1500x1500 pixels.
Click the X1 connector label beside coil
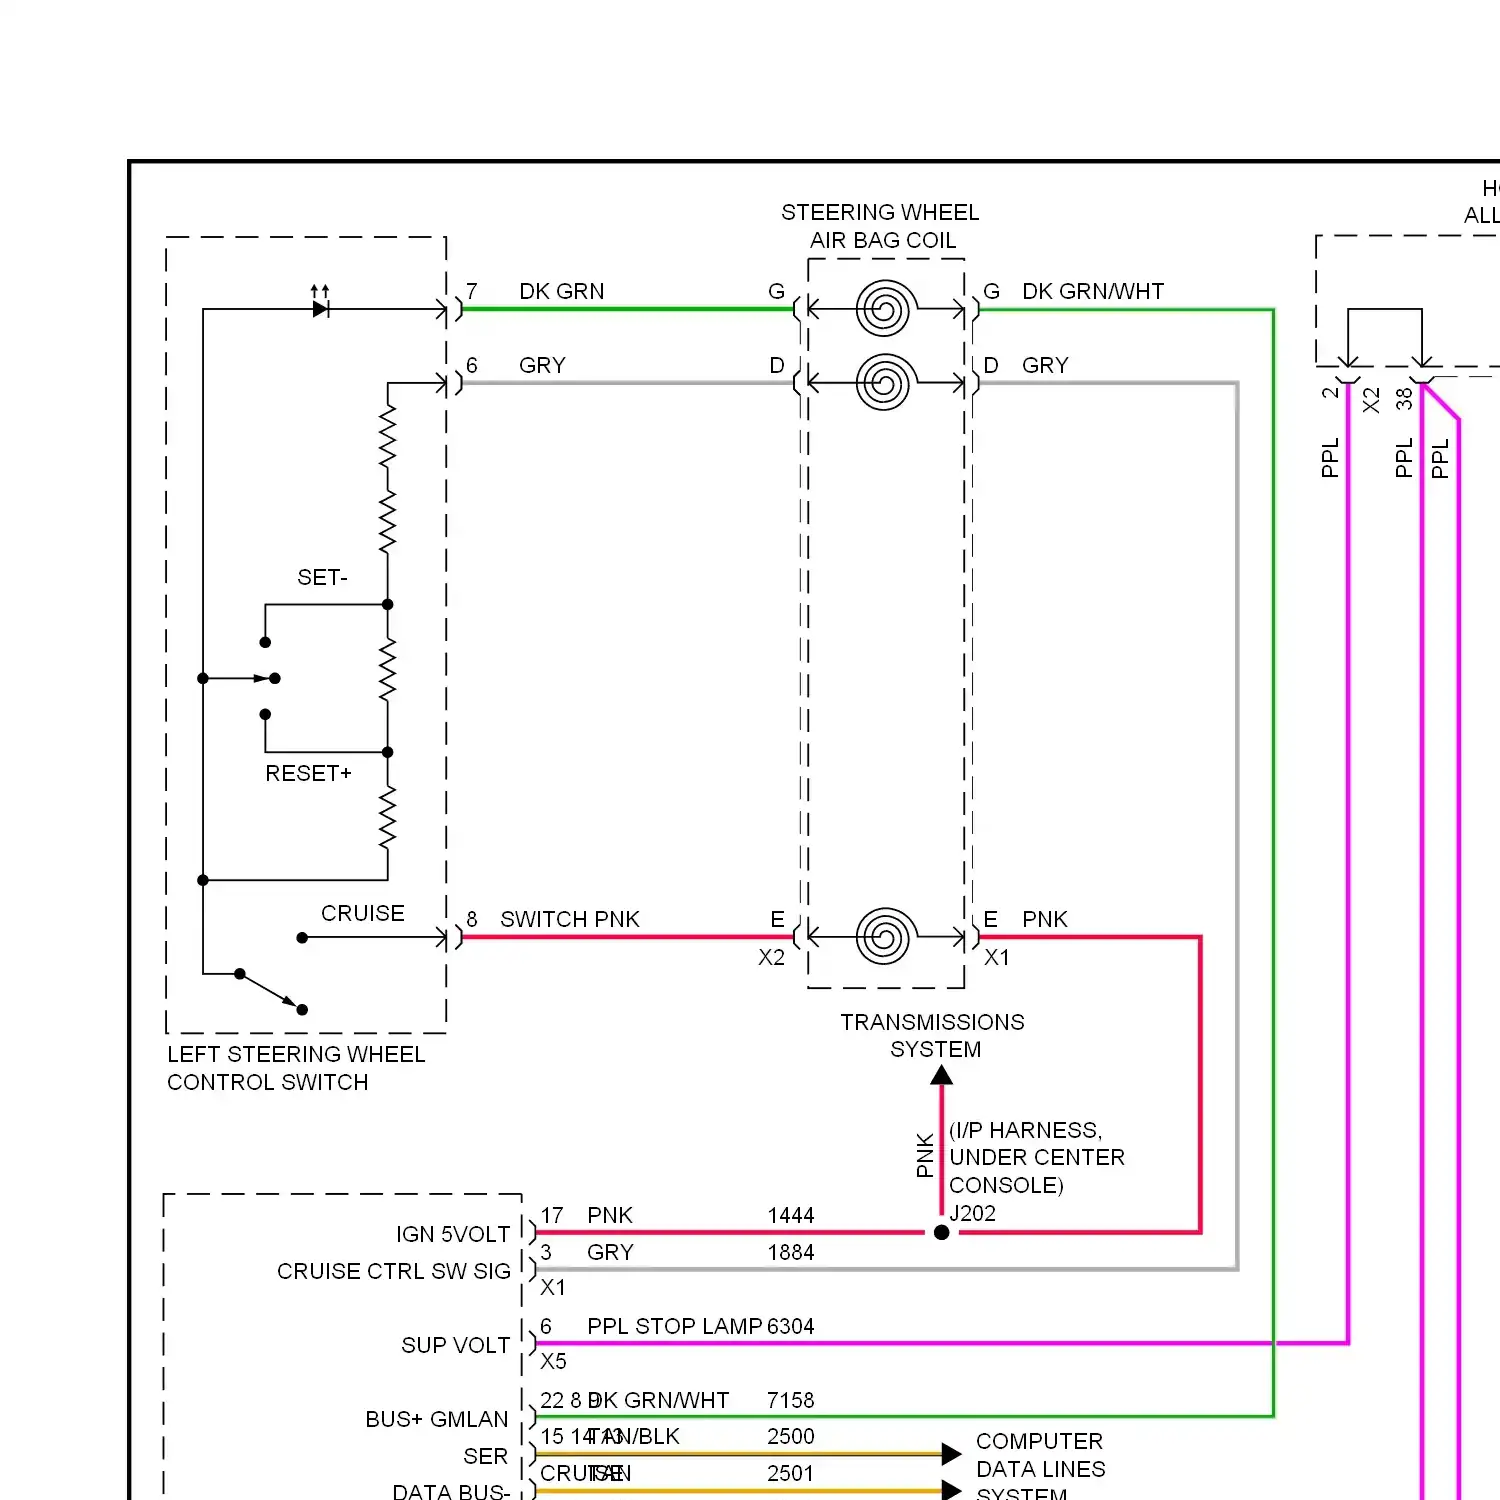(997, 957)
